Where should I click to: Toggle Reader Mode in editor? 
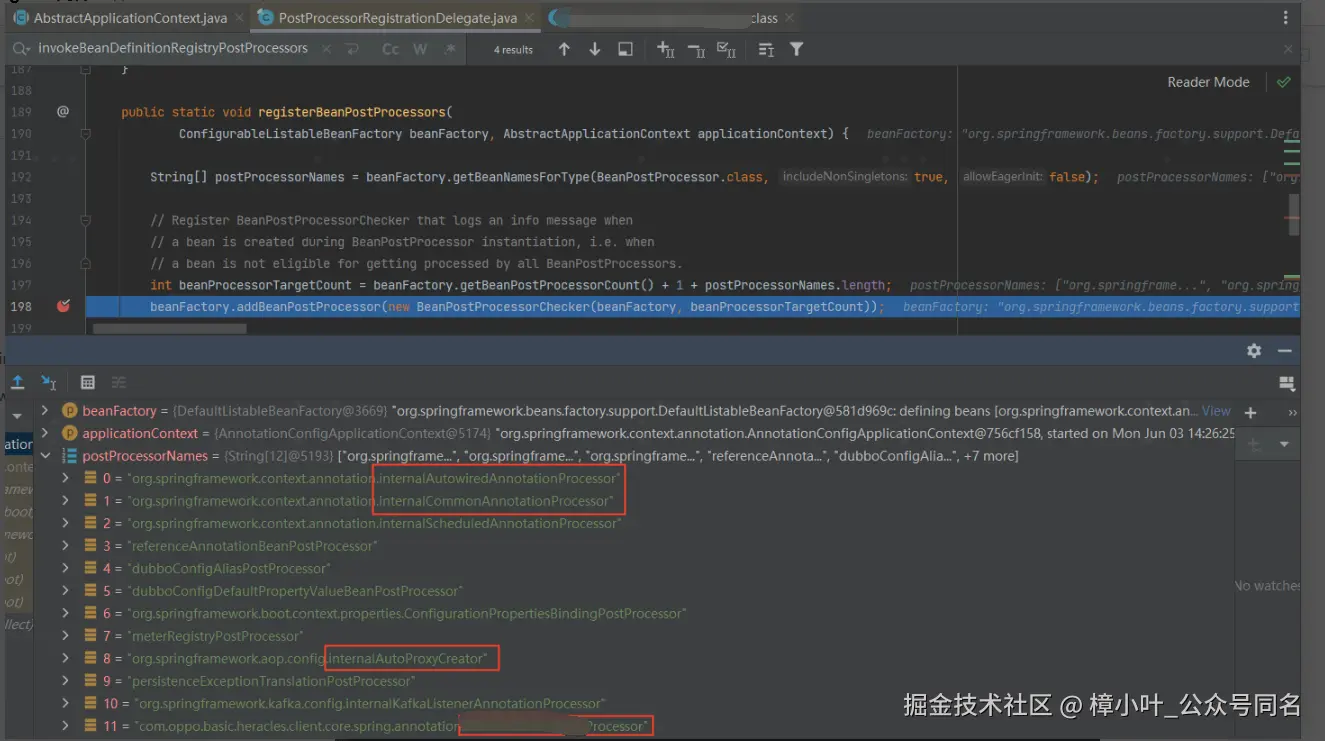click(x=1208, y=82)
